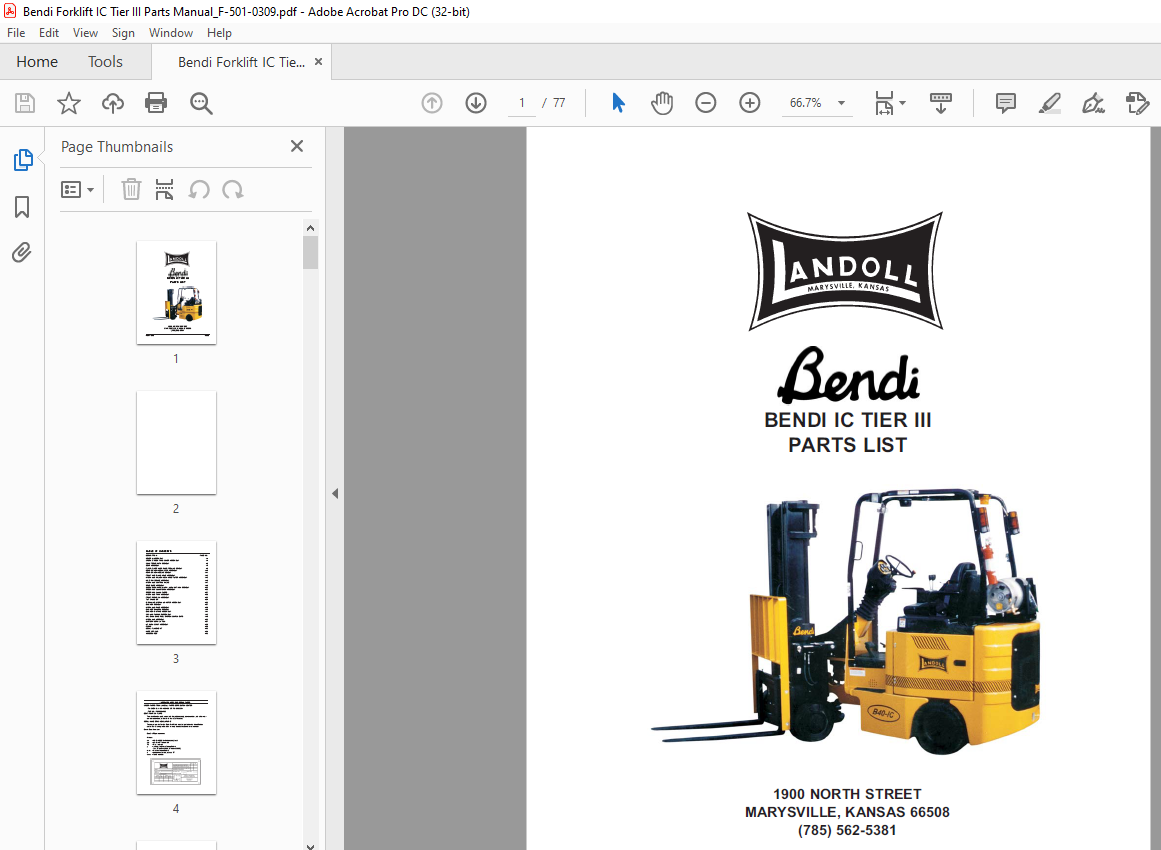Image resolution: width=1161 pixels, height=850 pixels.
Task: Click the thumbnails scroll down arrow
Action: (310, 845)
